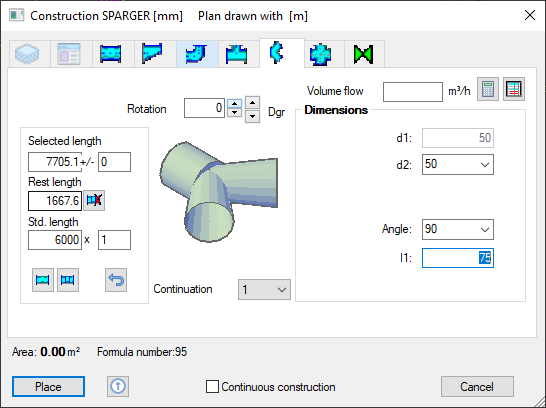Click the Place button

pos(48,386)
